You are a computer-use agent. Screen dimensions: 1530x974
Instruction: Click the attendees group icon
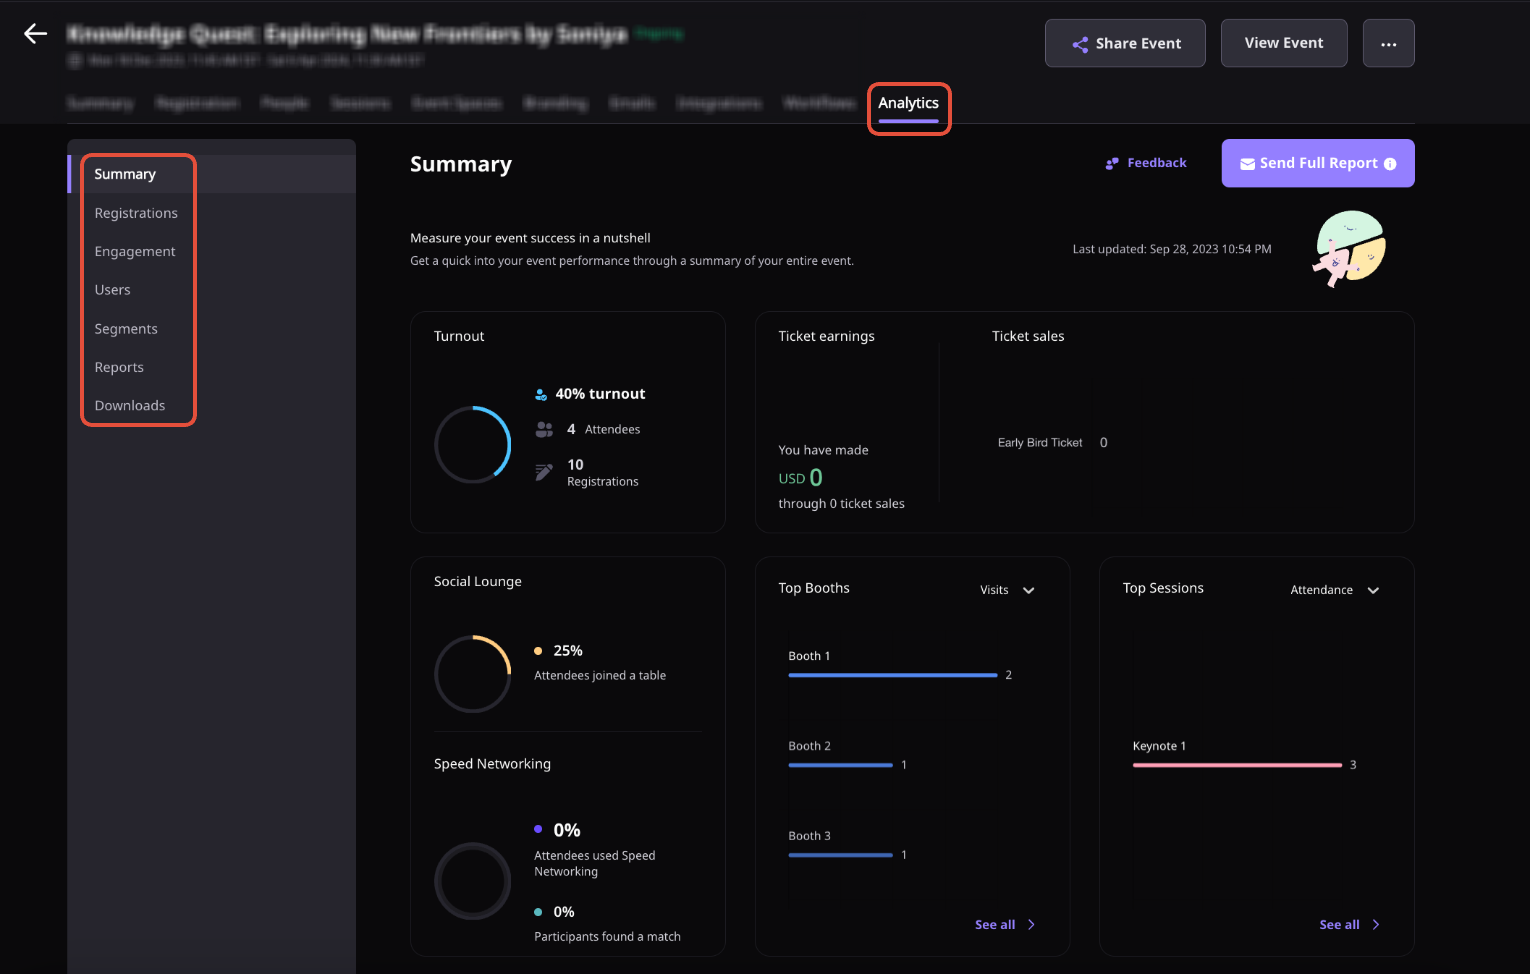[544, 429]
